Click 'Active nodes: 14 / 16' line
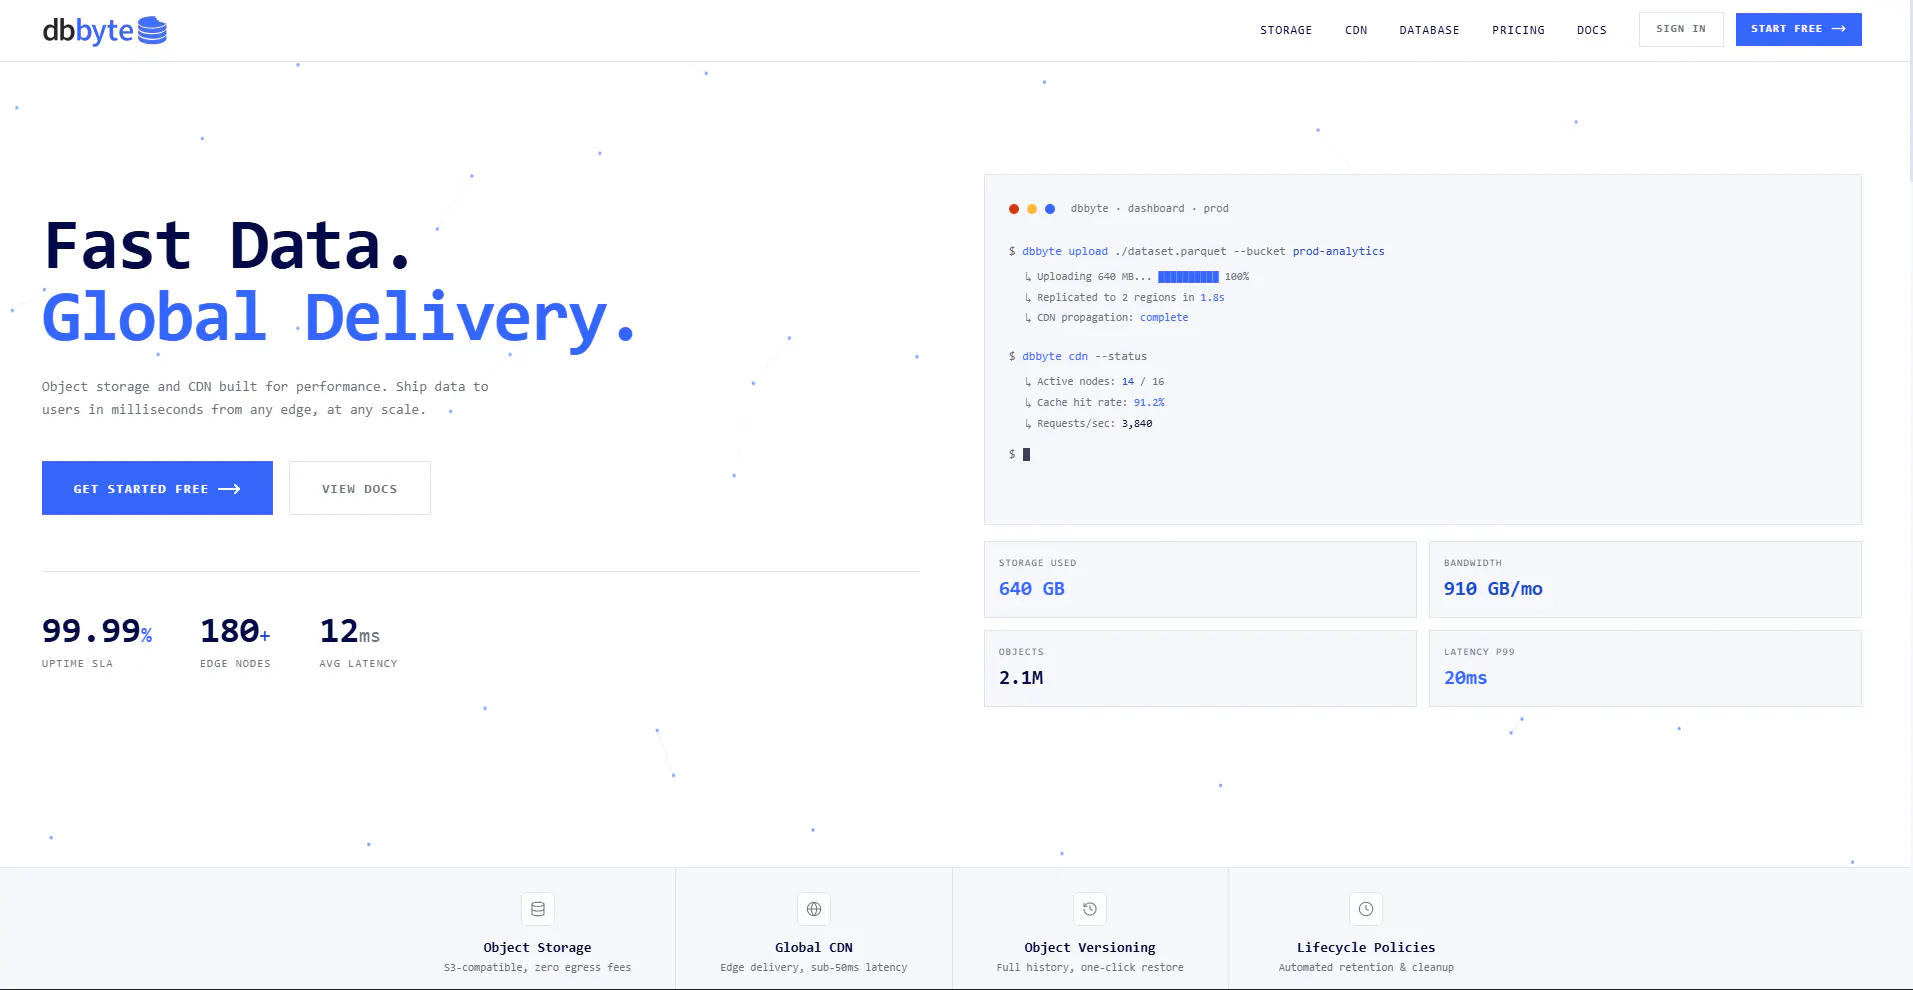The width and height of the screenshot is (1913, 990). click(x=1095, y=381)
